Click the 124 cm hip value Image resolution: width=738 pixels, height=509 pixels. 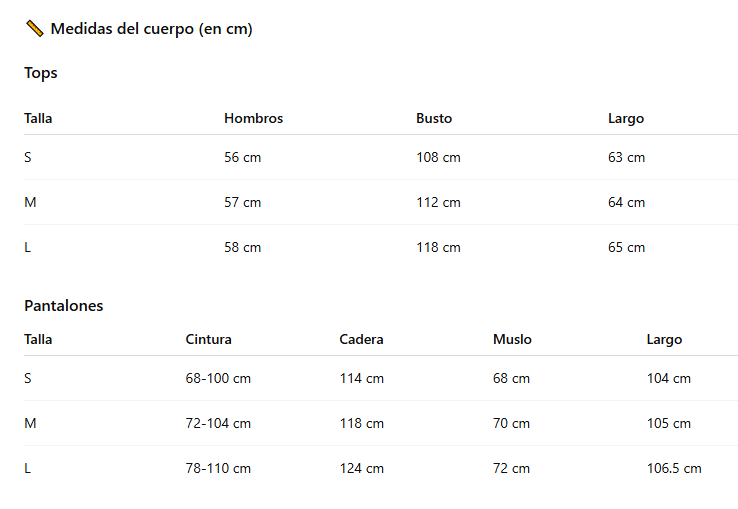coord(362,469)
